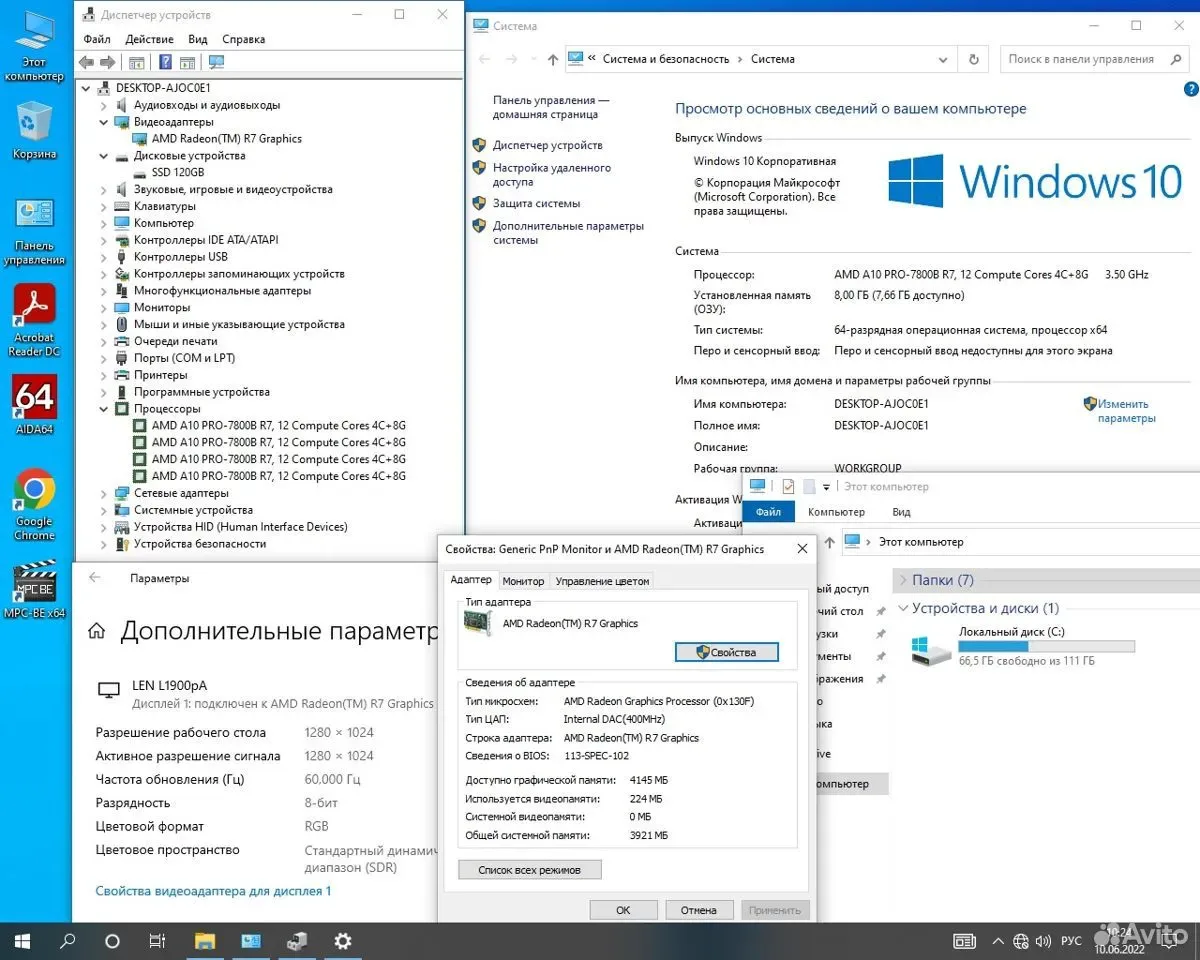
Task: Click Windows Start button
Action: [22, 941]
